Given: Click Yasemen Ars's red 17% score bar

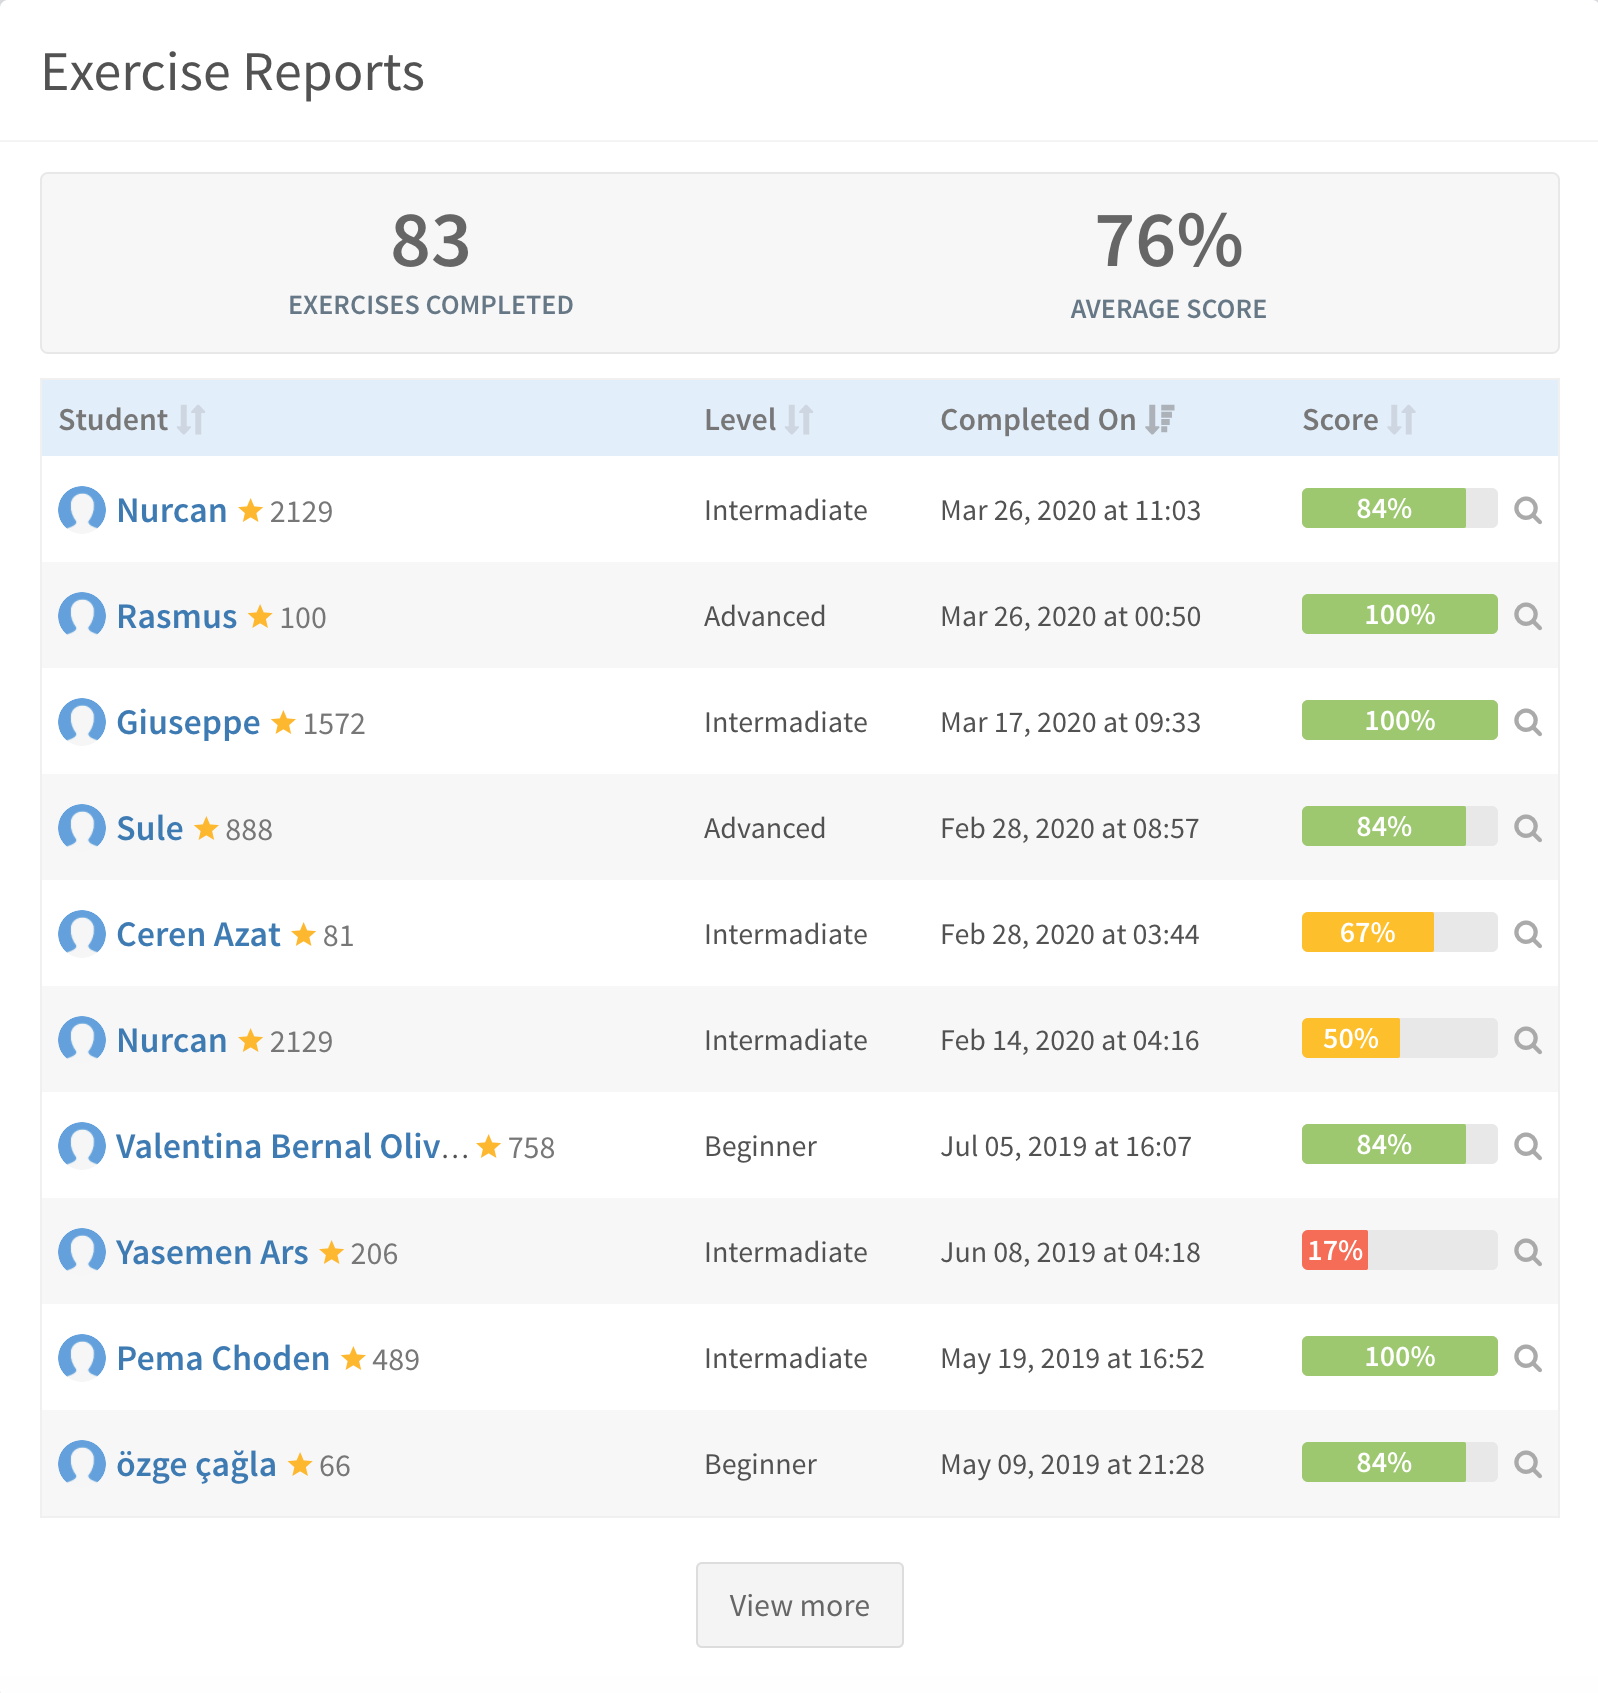Looking at the screenshot, I should [x=1335, y=1251].
